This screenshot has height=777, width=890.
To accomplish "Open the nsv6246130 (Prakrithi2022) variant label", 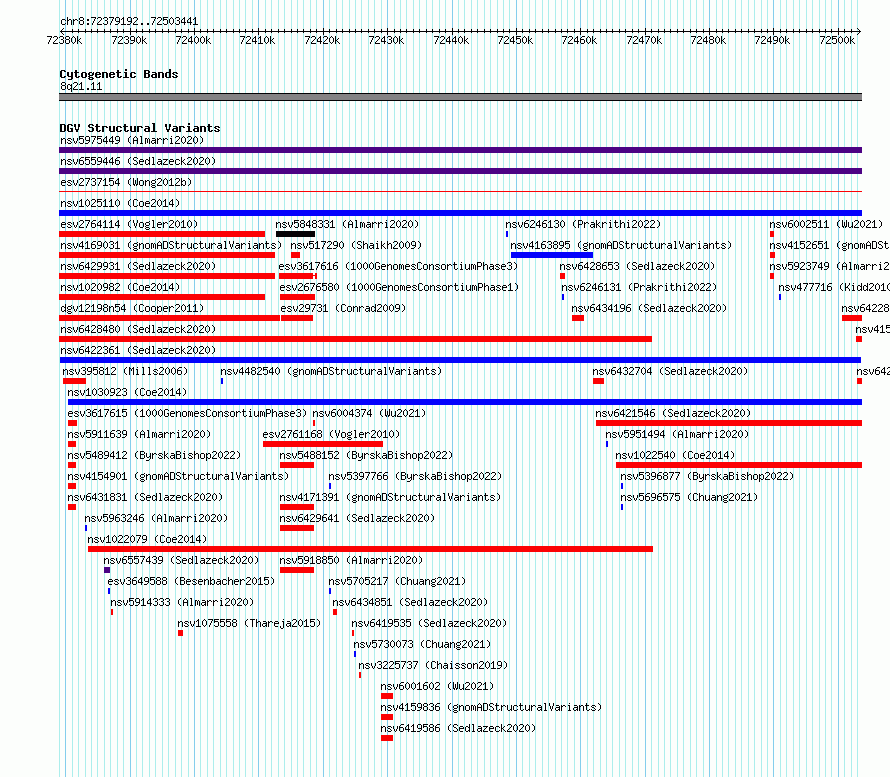I will 583,224.
